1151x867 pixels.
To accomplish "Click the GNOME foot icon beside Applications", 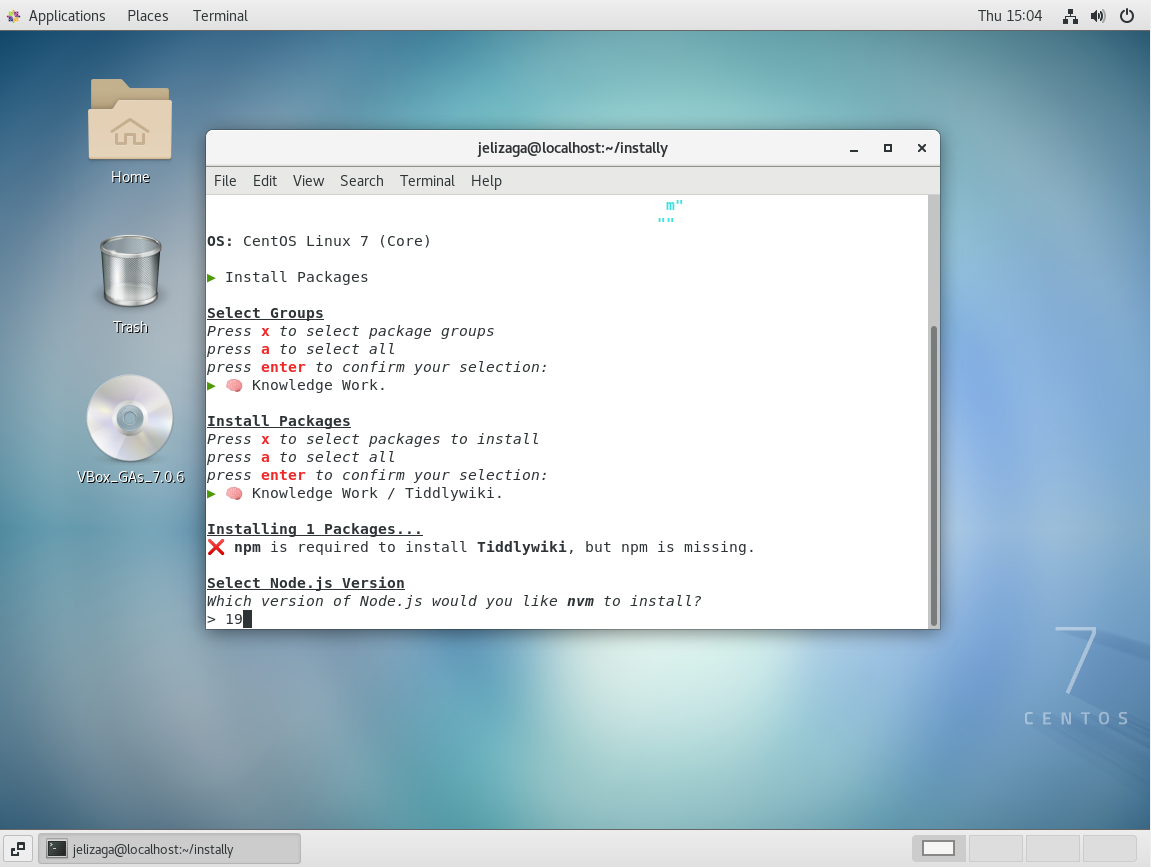I will tap(13, 16).
